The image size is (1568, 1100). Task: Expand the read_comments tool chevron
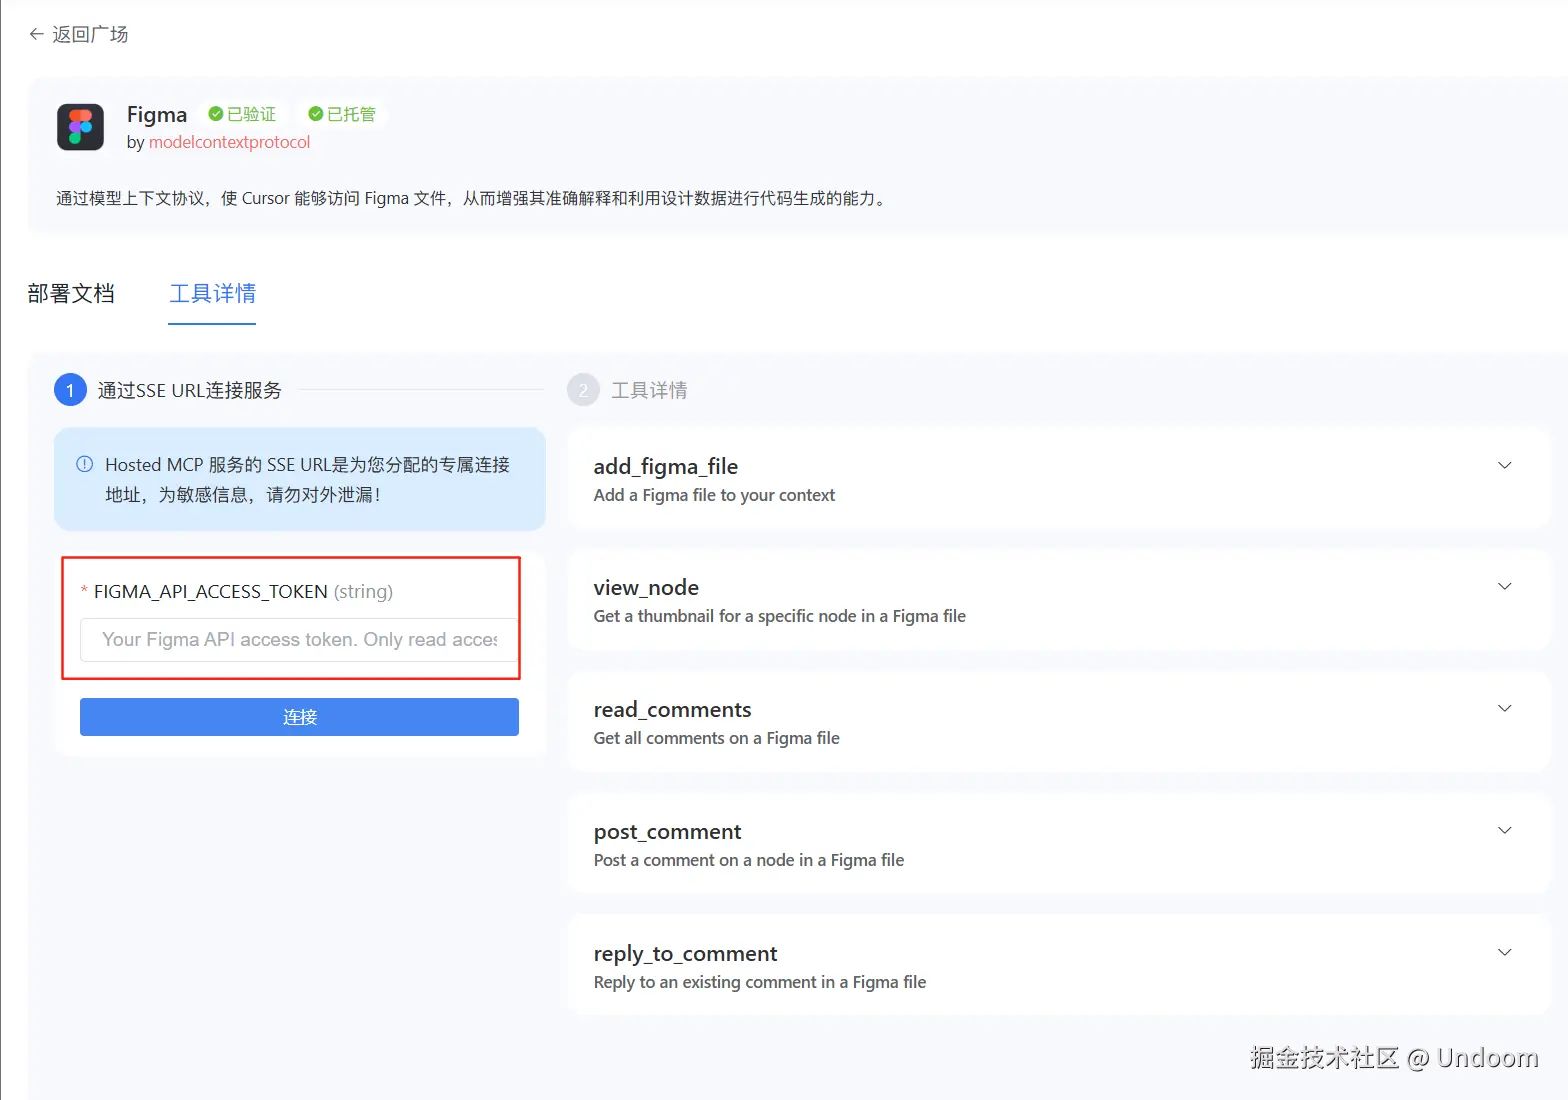point(1504,708)
